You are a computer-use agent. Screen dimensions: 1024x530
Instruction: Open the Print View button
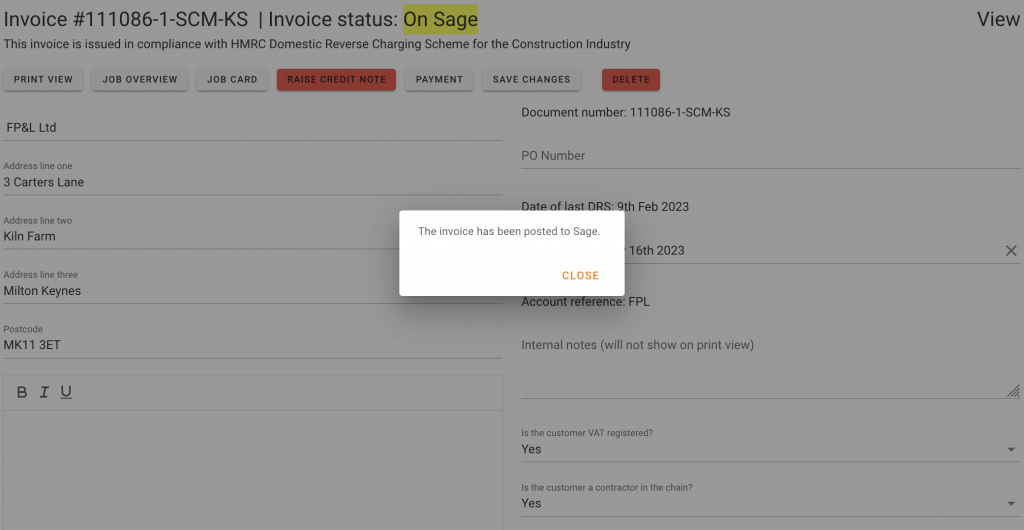(43, 80)
